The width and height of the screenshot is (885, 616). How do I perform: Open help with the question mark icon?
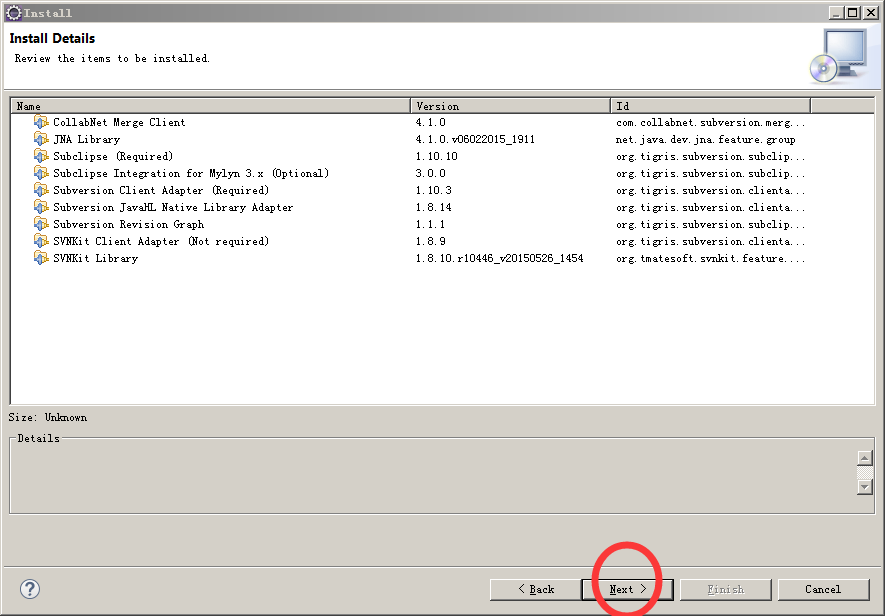[x=30, y=589]
